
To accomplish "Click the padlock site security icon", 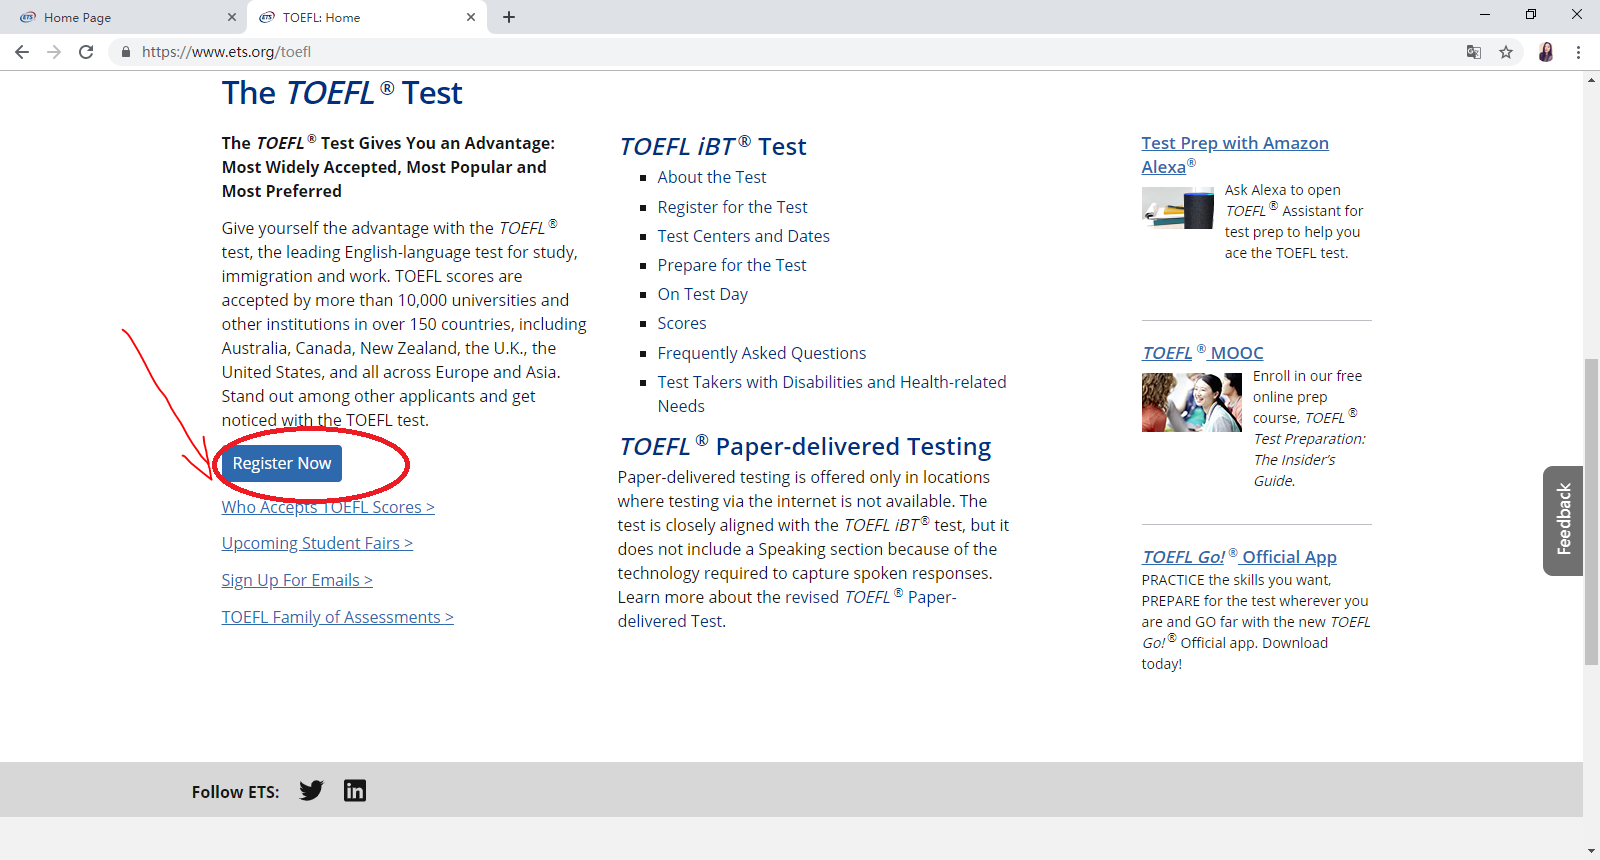I will point(125,52).
